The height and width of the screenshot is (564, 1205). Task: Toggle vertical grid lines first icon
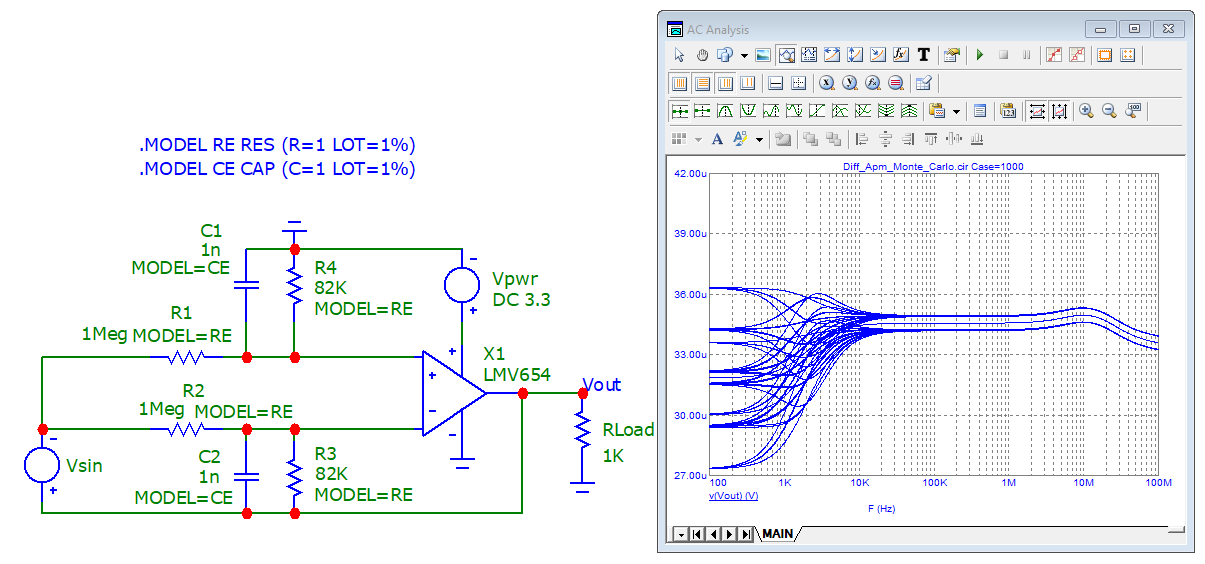tap(680, 83)
